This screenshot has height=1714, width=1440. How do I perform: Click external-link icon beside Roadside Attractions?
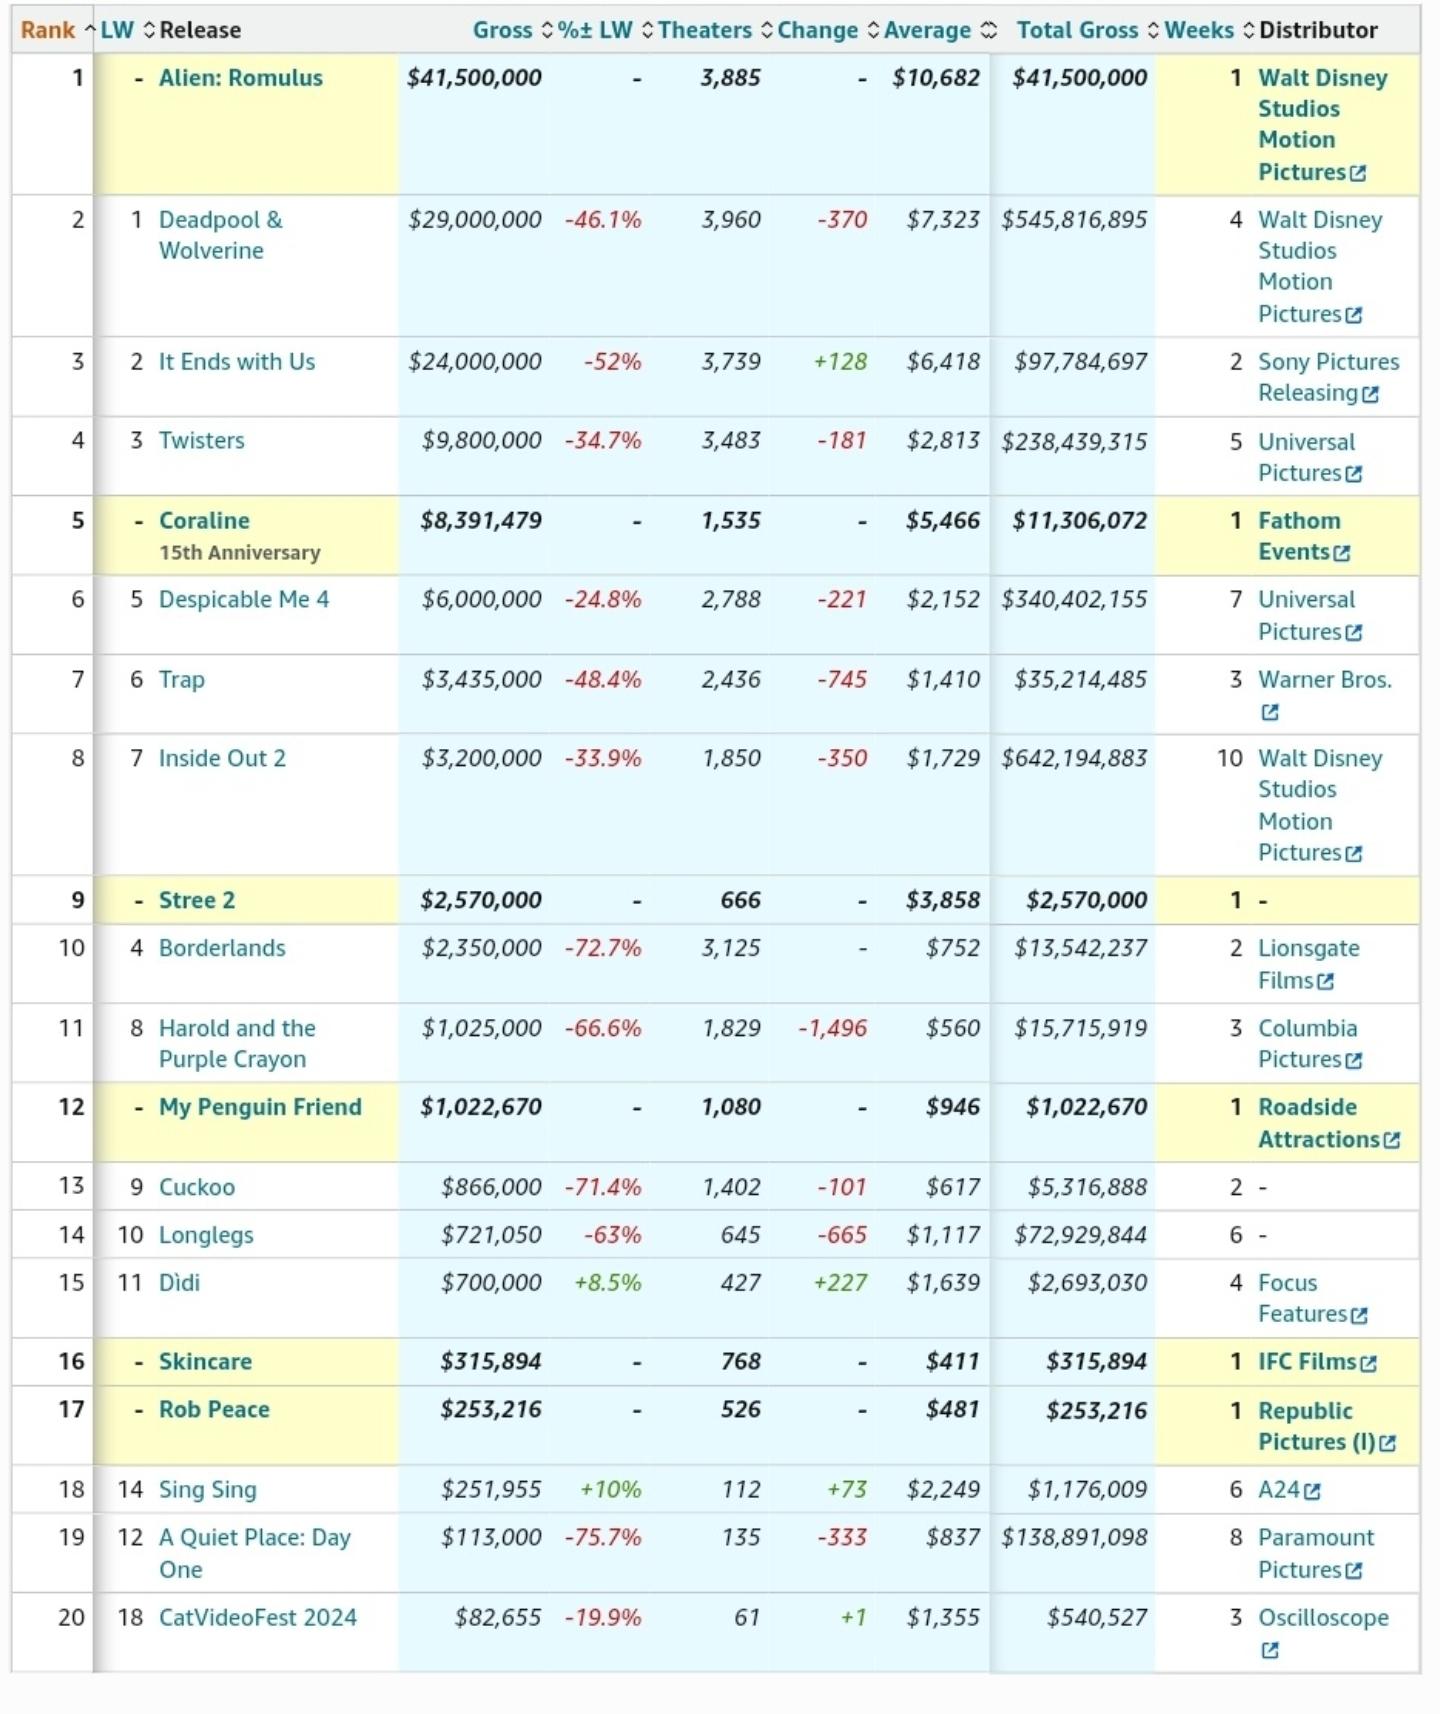[x=1392, y=1141]
